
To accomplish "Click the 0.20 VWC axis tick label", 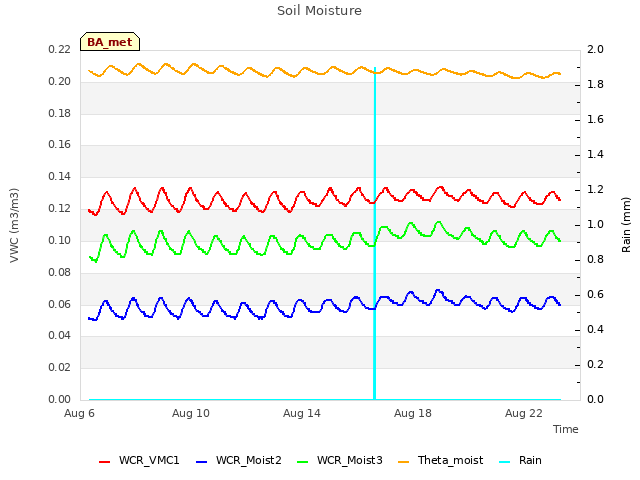I will pos(60,81).
